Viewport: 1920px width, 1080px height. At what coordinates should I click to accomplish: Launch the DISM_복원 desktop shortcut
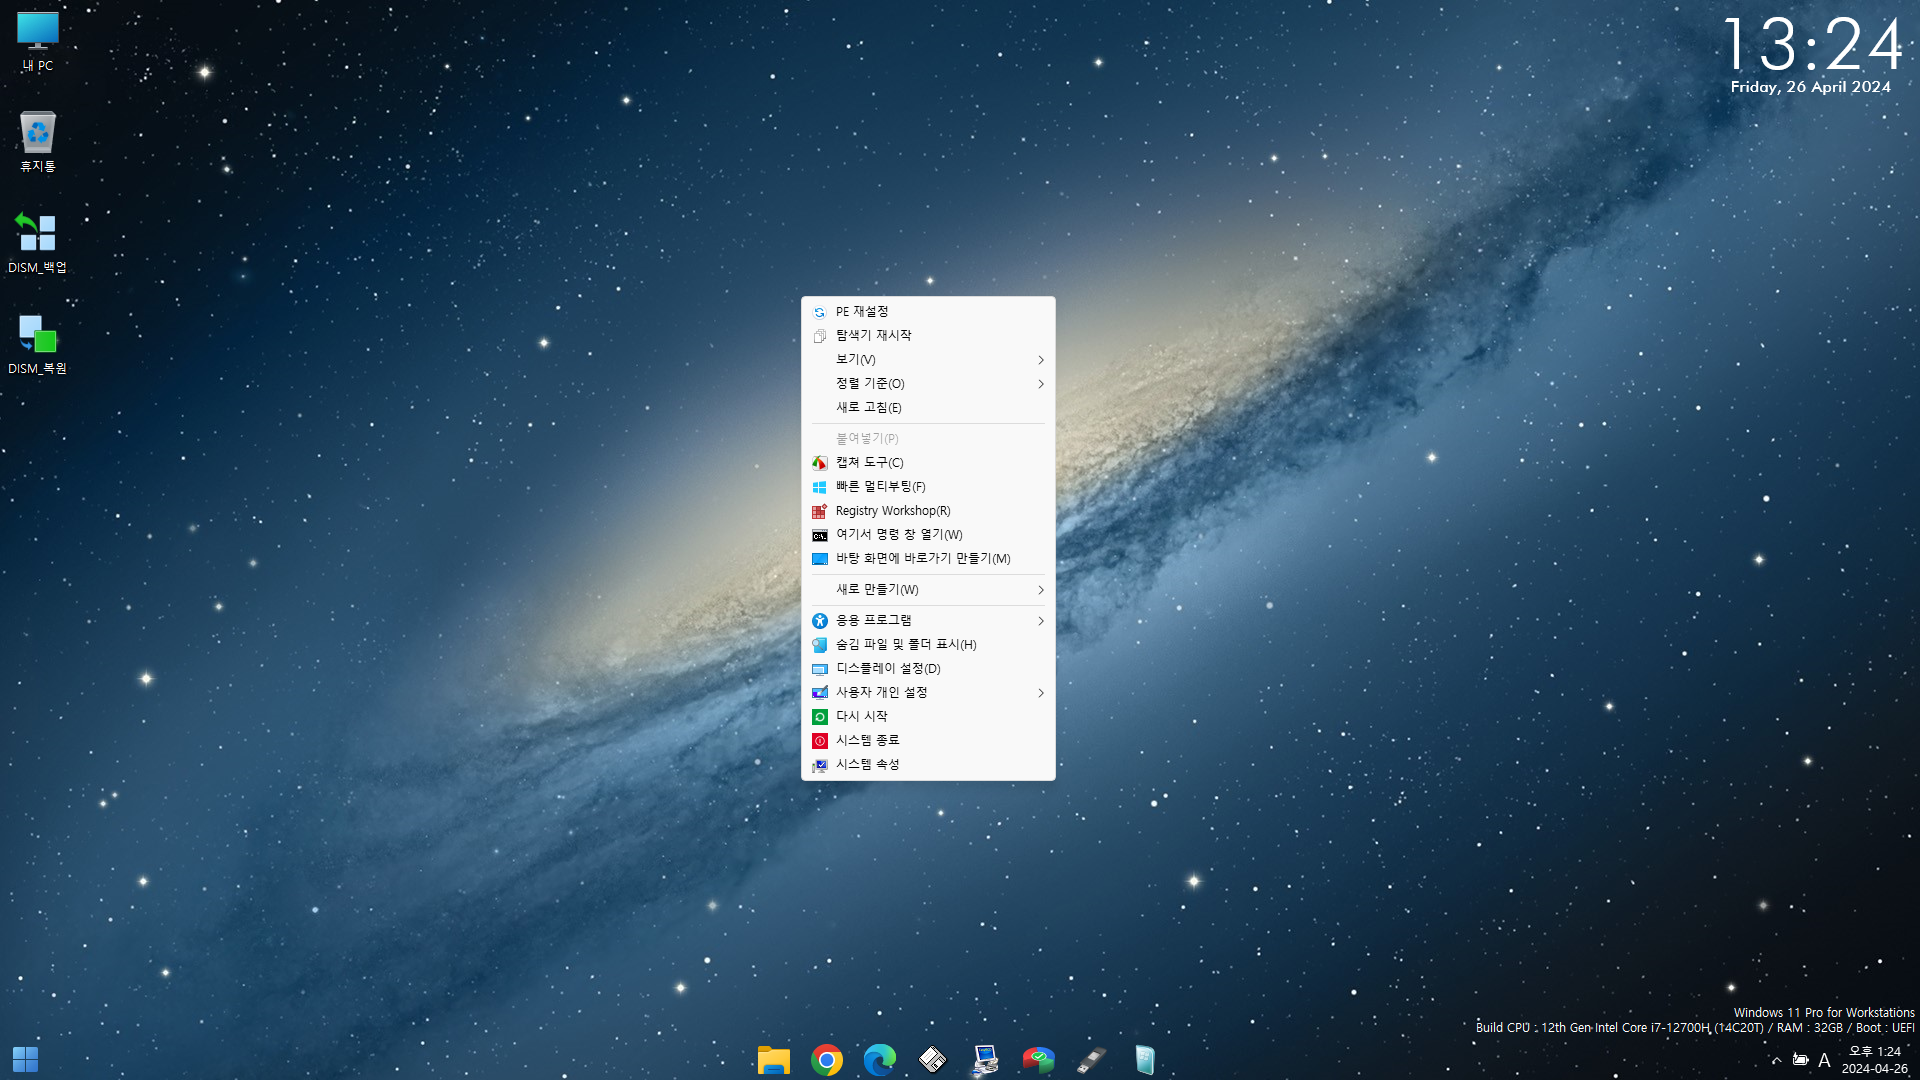[x=38, y=344]
